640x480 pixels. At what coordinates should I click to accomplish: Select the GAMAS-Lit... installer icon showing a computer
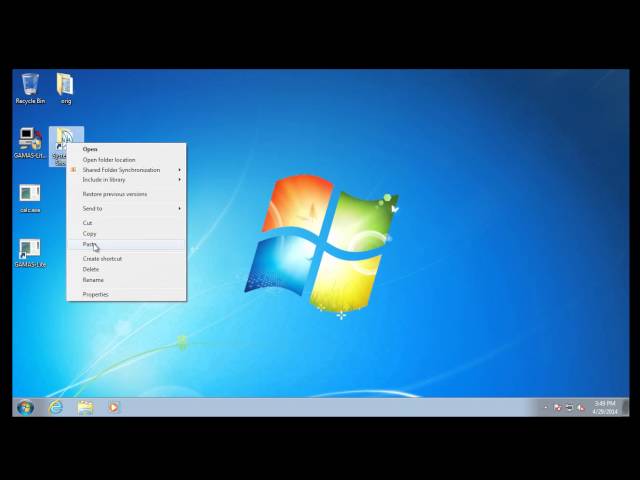point(30,143)
